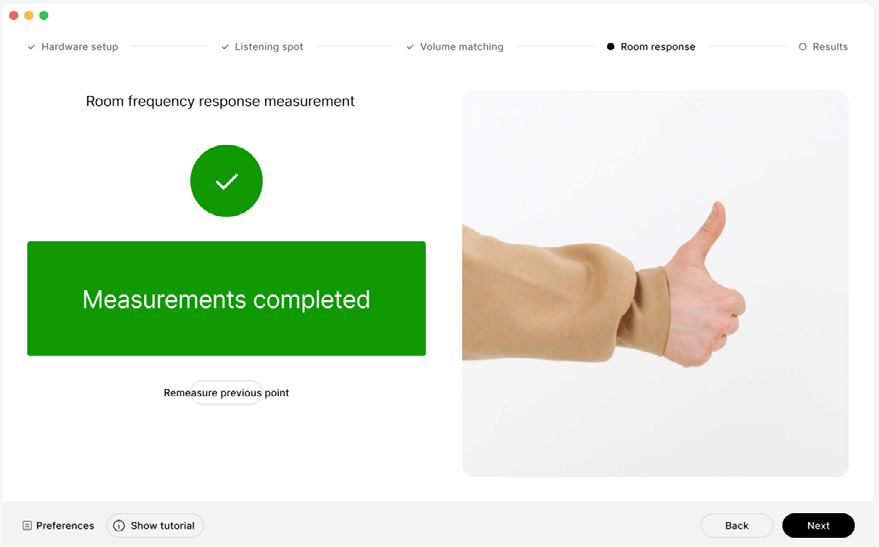Screen dimensions: 879x547
Task: Remeasure previous point
Action: (226, 393)
